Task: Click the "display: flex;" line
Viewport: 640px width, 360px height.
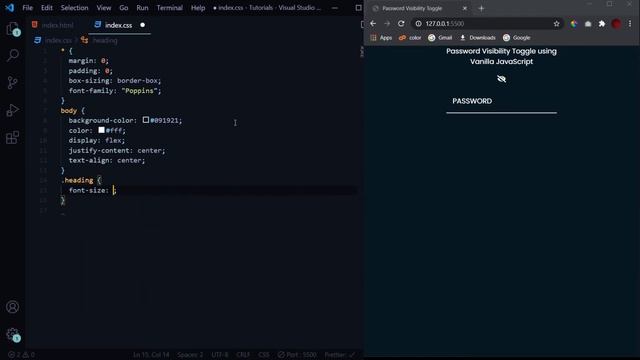Action: [x=97, y=140]
